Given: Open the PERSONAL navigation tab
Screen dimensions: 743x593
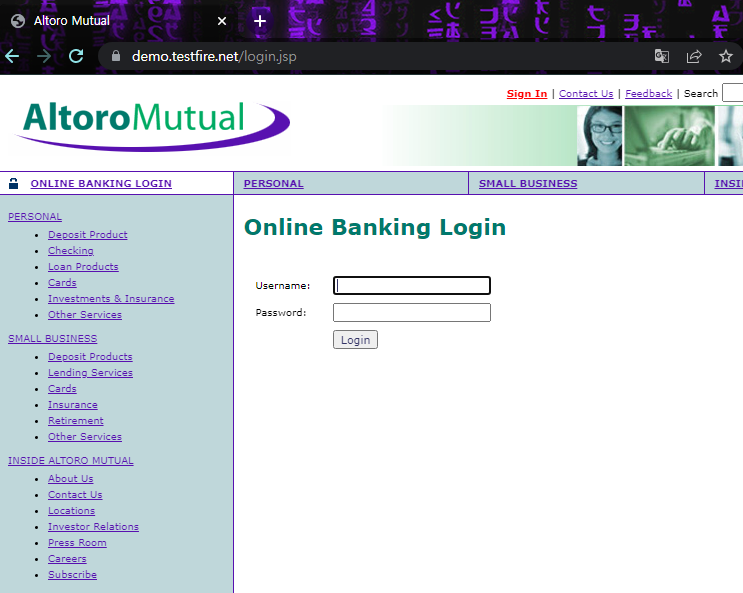Looking at the screenshot, I should click(273, 183).
